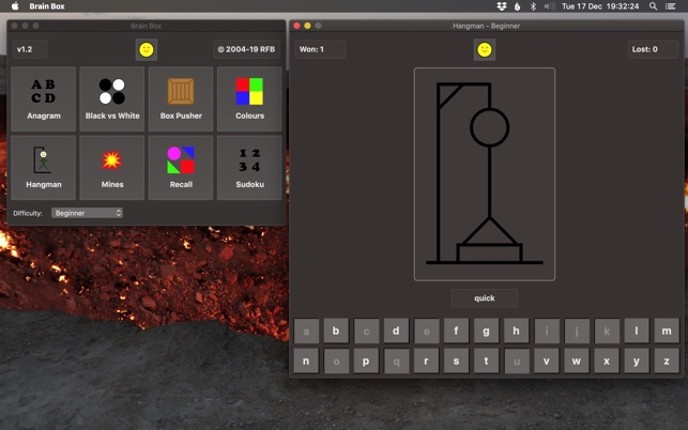The height and width of the screenshot is (430, 688).
Task: Open Spotlight search in menu bar
Action: pos(653,6)
